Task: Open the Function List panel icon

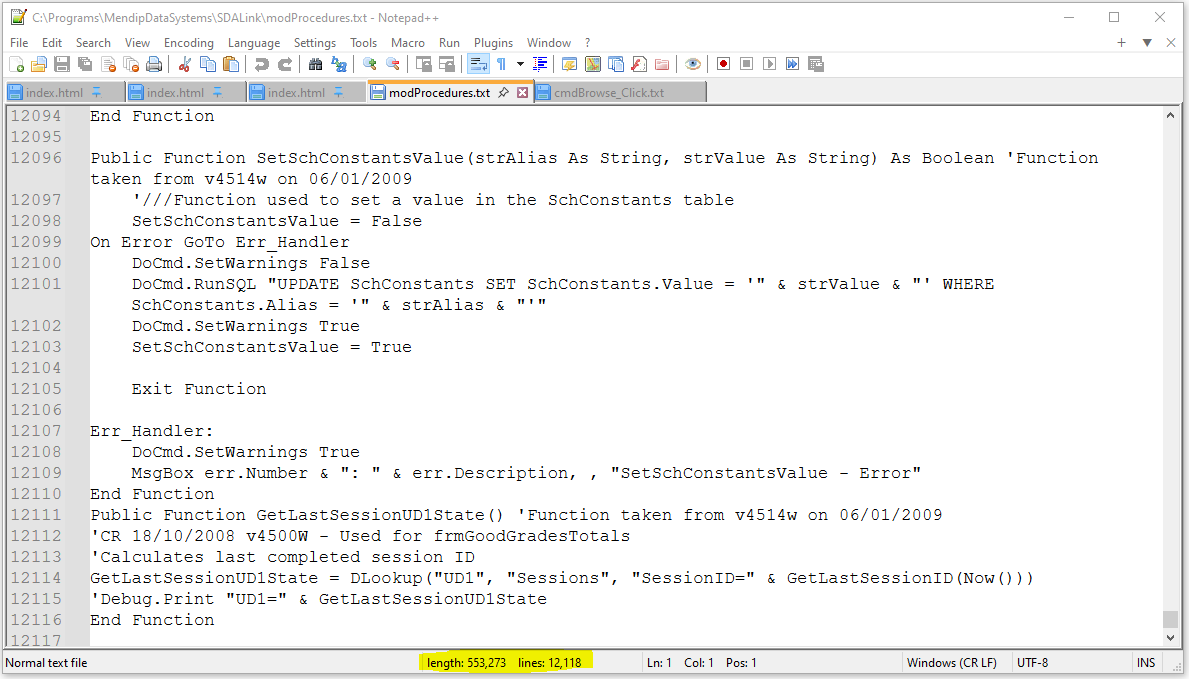Action: (639, 64)
